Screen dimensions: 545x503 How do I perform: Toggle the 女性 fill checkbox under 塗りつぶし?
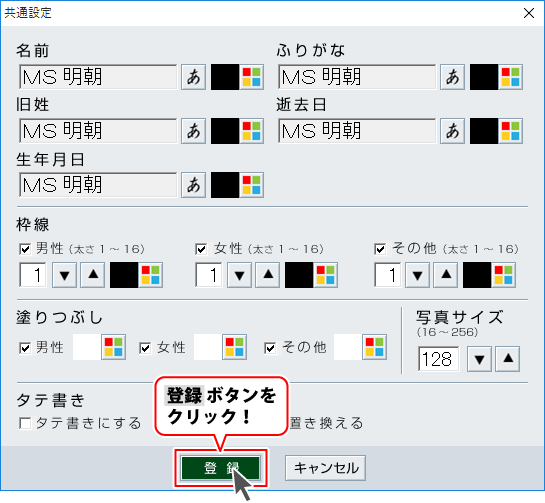pyautogui.click(x=145, y=348)
